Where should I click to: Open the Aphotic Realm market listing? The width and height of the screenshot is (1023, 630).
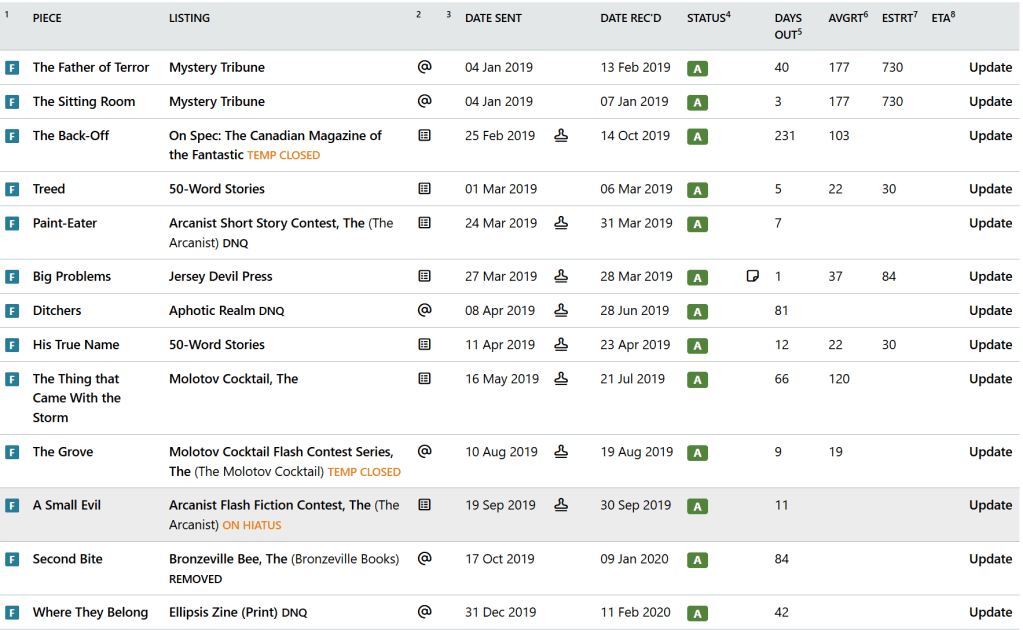coord(211,310)
